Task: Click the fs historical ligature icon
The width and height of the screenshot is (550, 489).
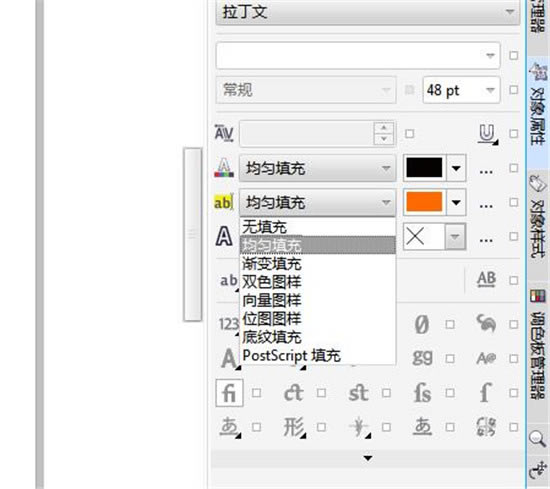Action: (422, 393)
